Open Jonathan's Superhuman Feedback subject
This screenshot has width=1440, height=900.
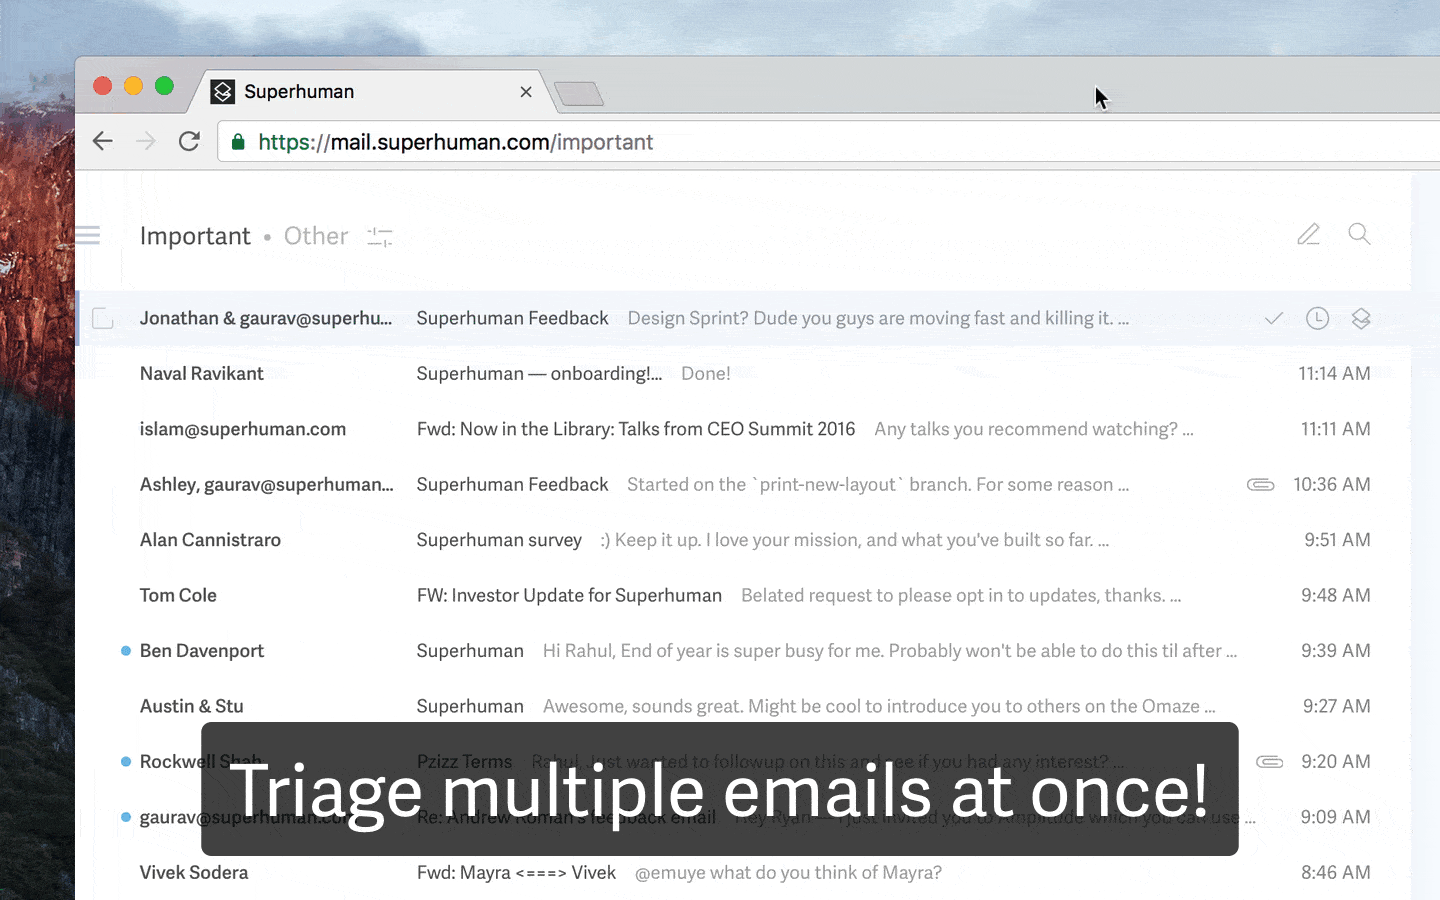[x=512, y=319]
